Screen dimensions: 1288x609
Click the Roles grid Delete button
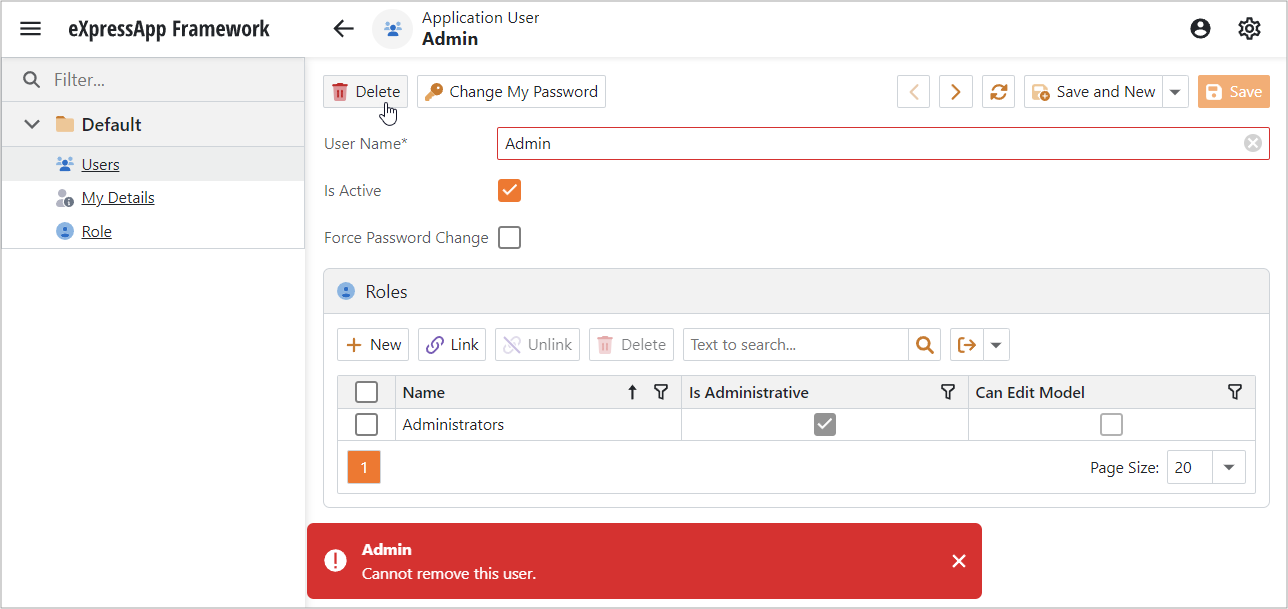(631, 344)
